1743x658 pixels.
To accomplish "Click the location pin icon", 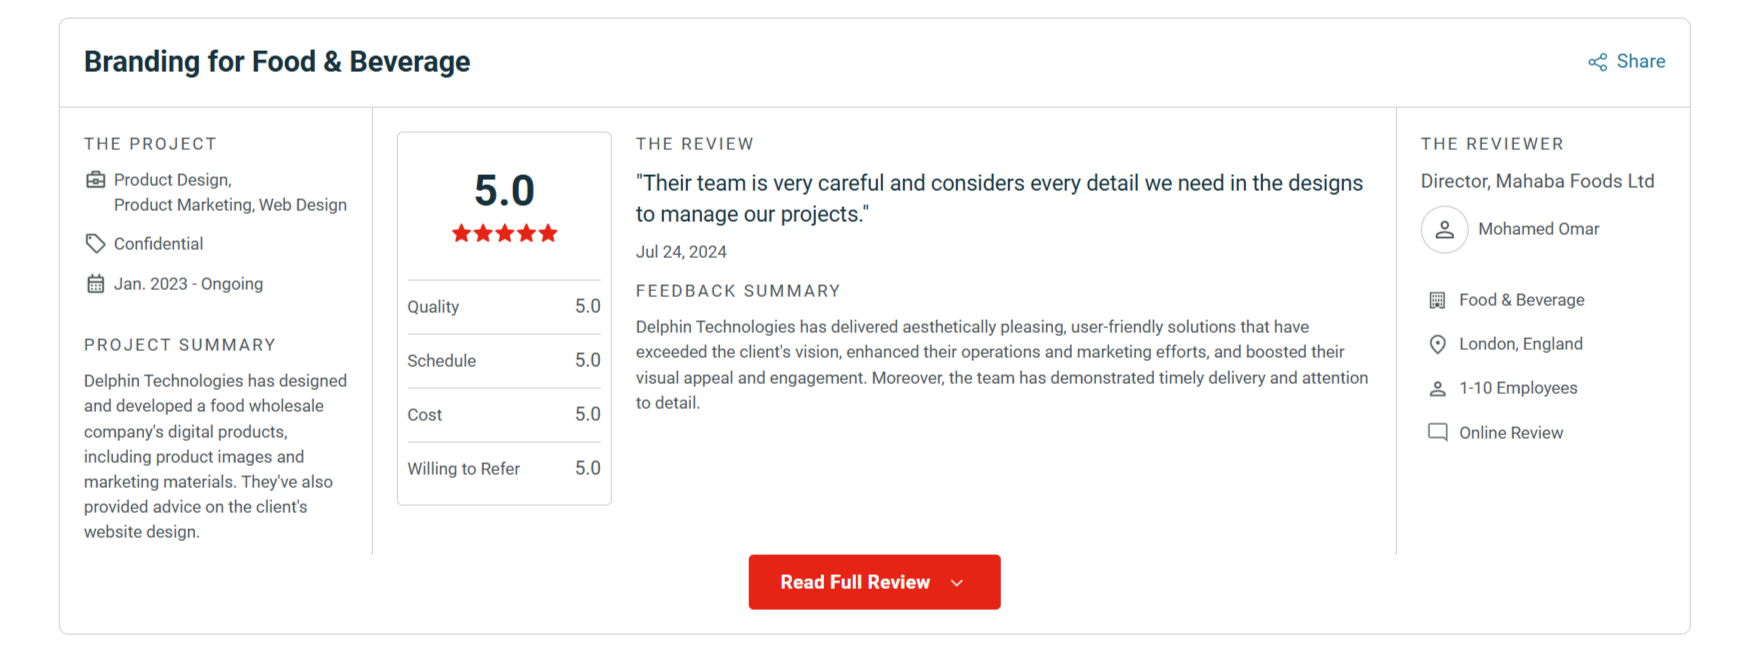I will 1437,344.
